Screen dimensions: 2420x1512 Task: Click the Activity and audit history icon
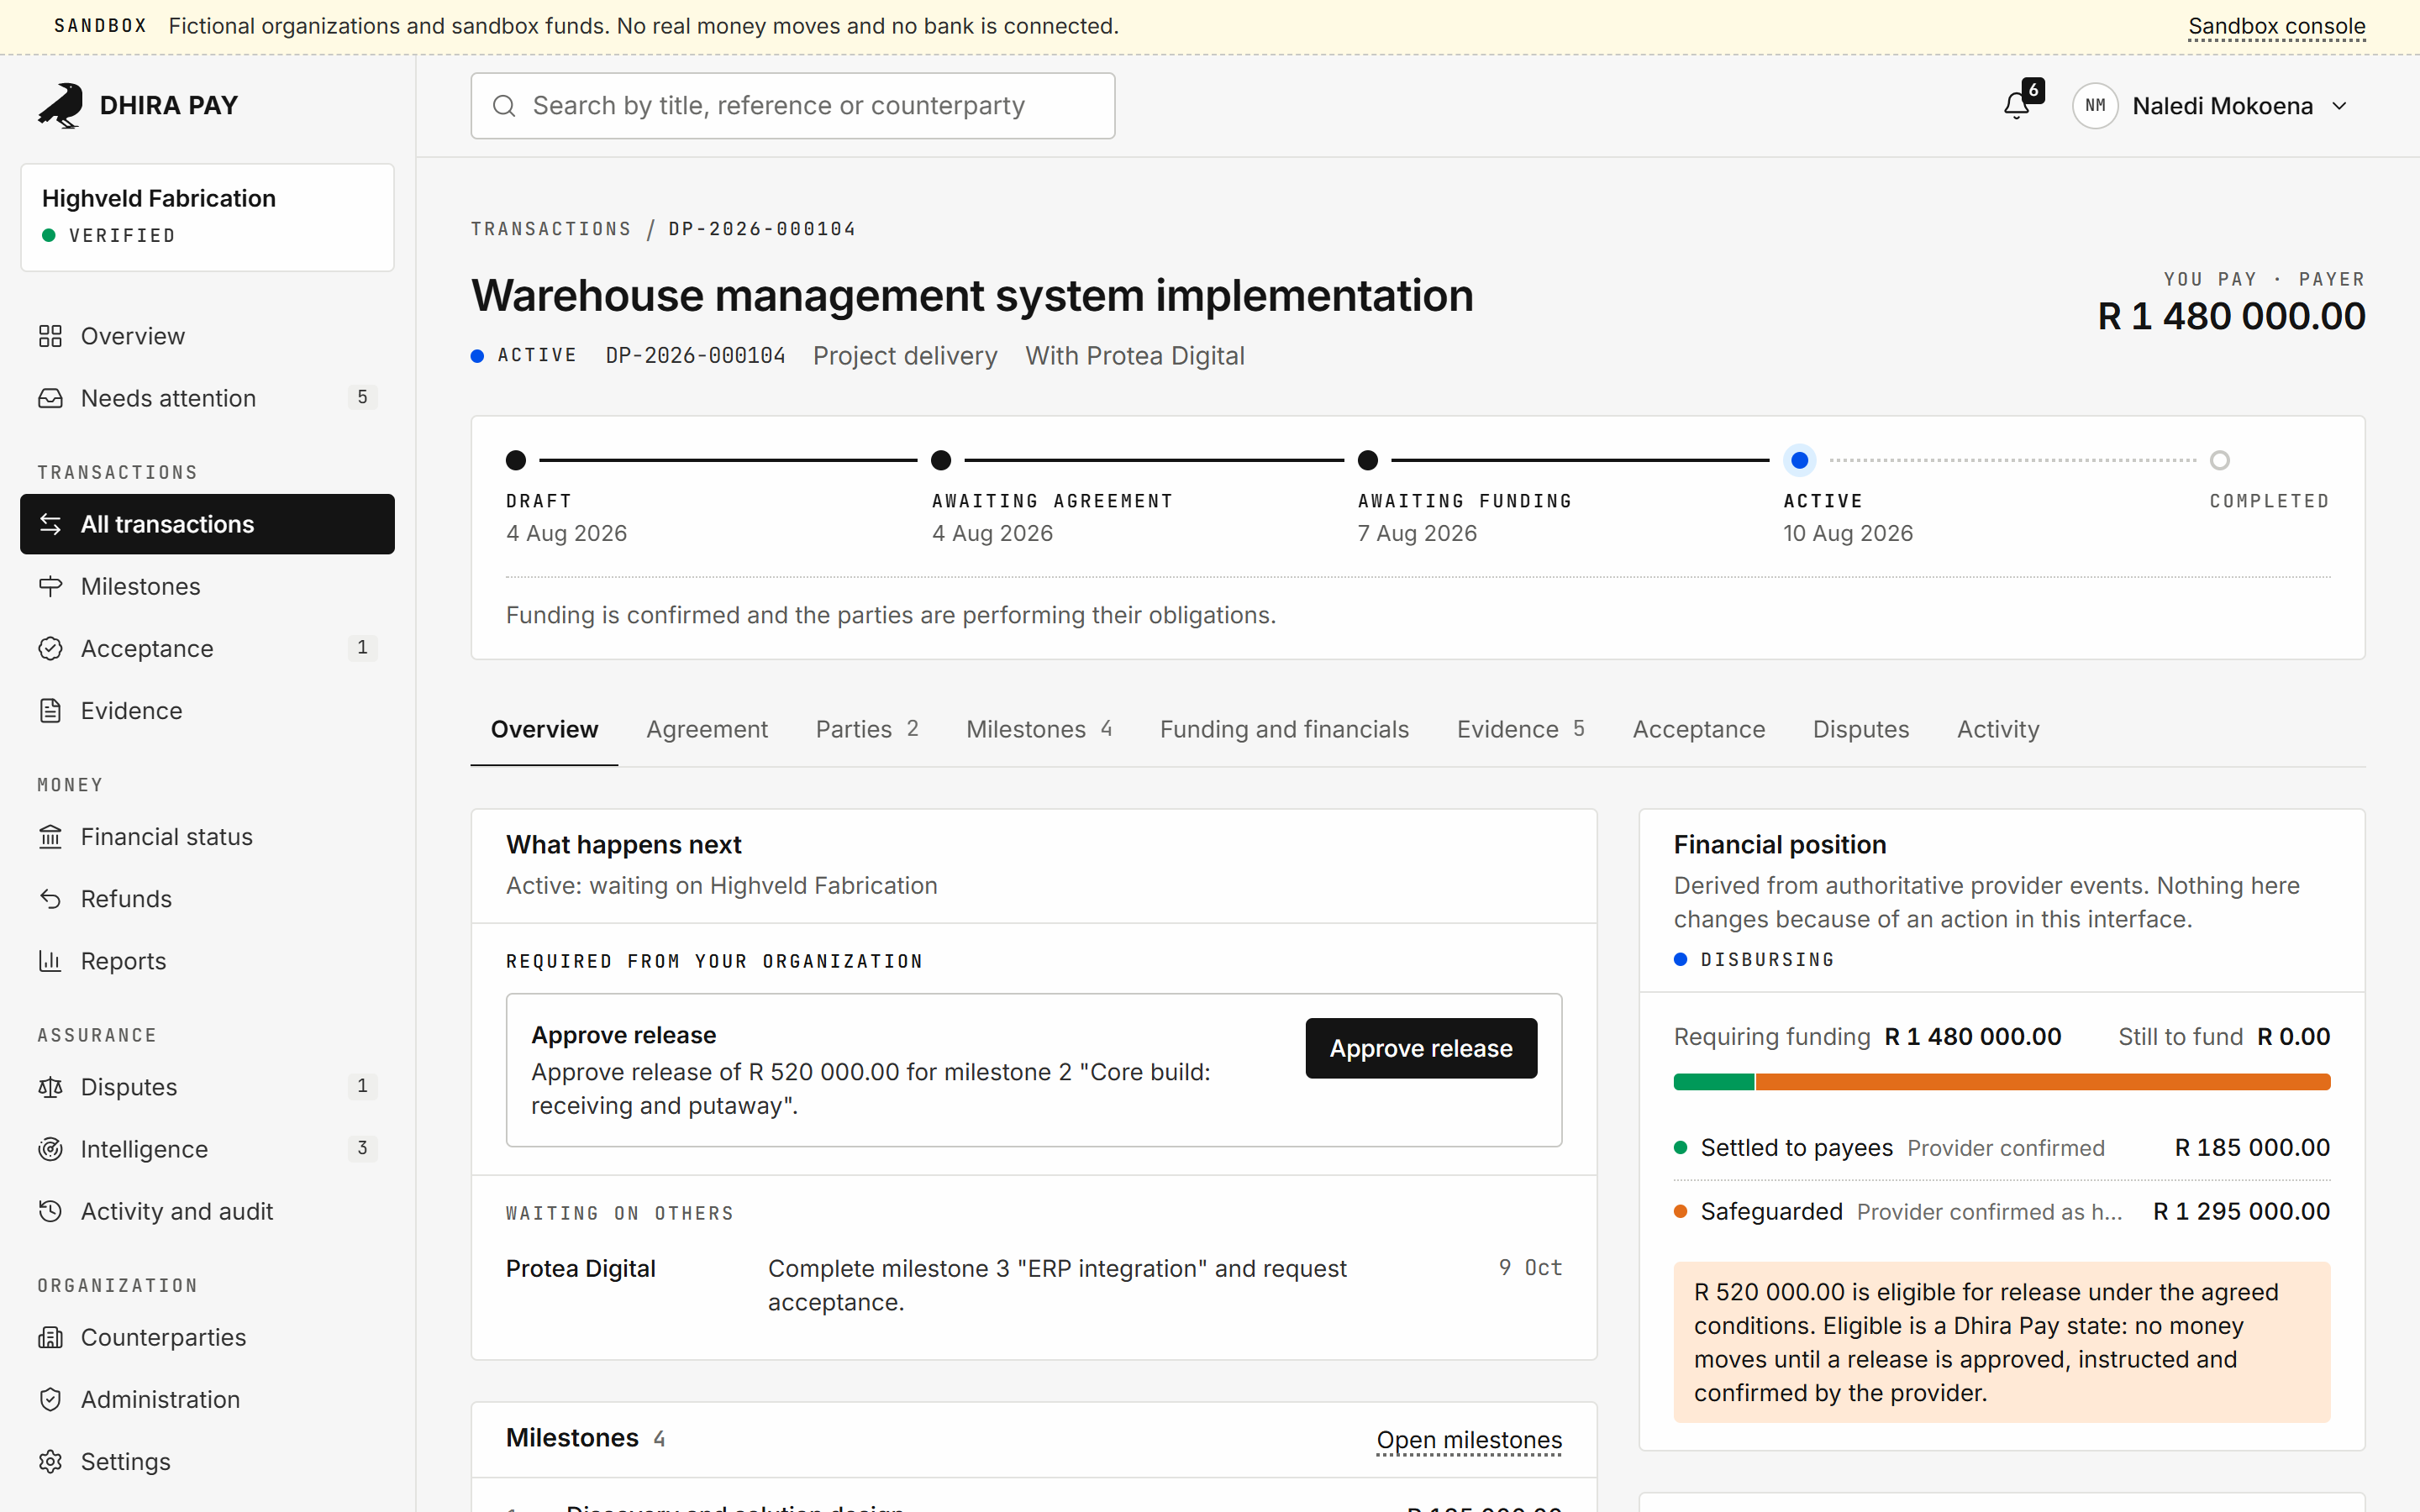[x=50, y=1210]
